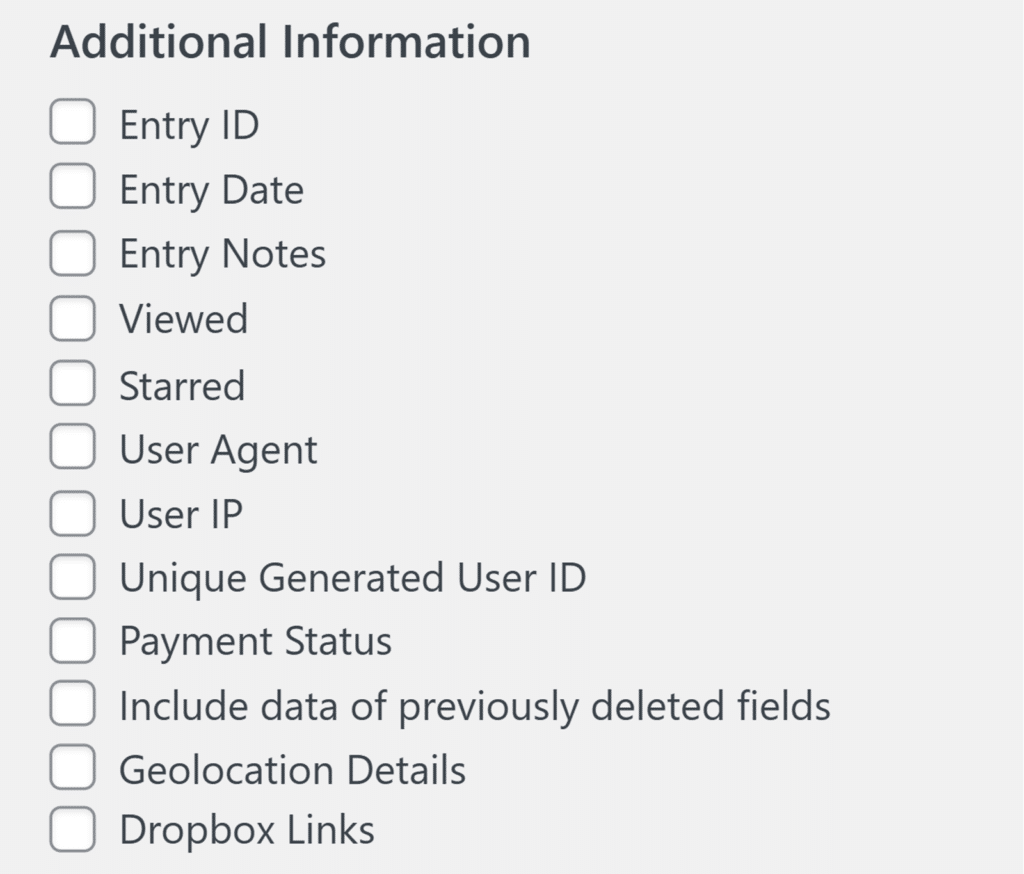This screenshot has width=1024, height=874.
Task: Check the Dropbox Links checkbox
Action: 73,830
